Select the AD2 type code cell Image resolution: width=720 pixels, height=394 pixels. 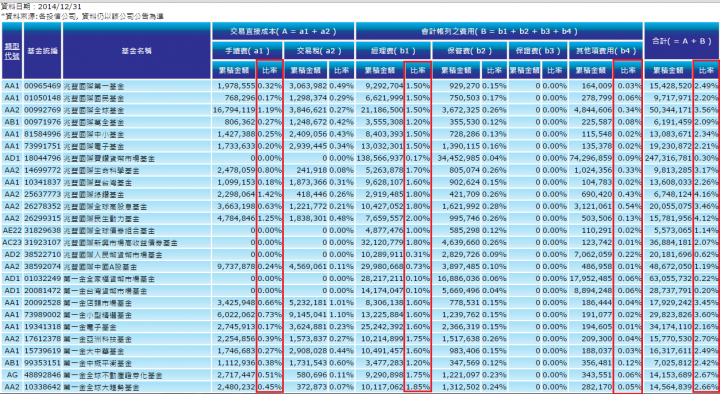12,254
